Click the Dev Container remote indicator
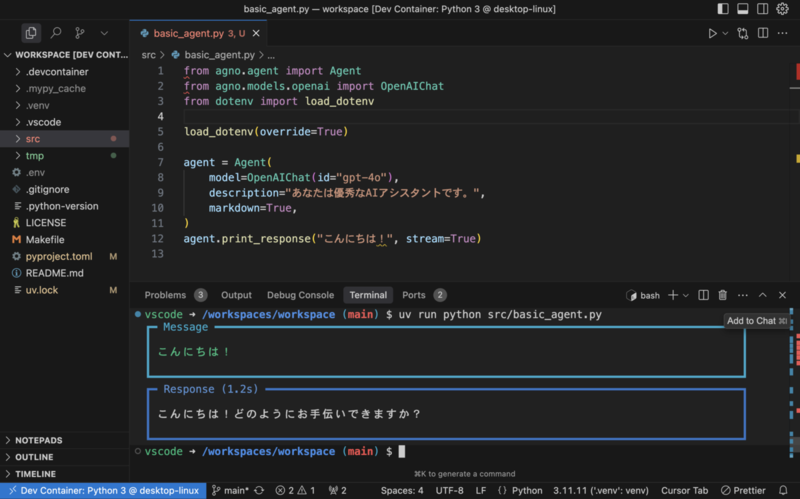Image resolution: width=800 pixels, height=499 pixels. [x=104, y=490]
